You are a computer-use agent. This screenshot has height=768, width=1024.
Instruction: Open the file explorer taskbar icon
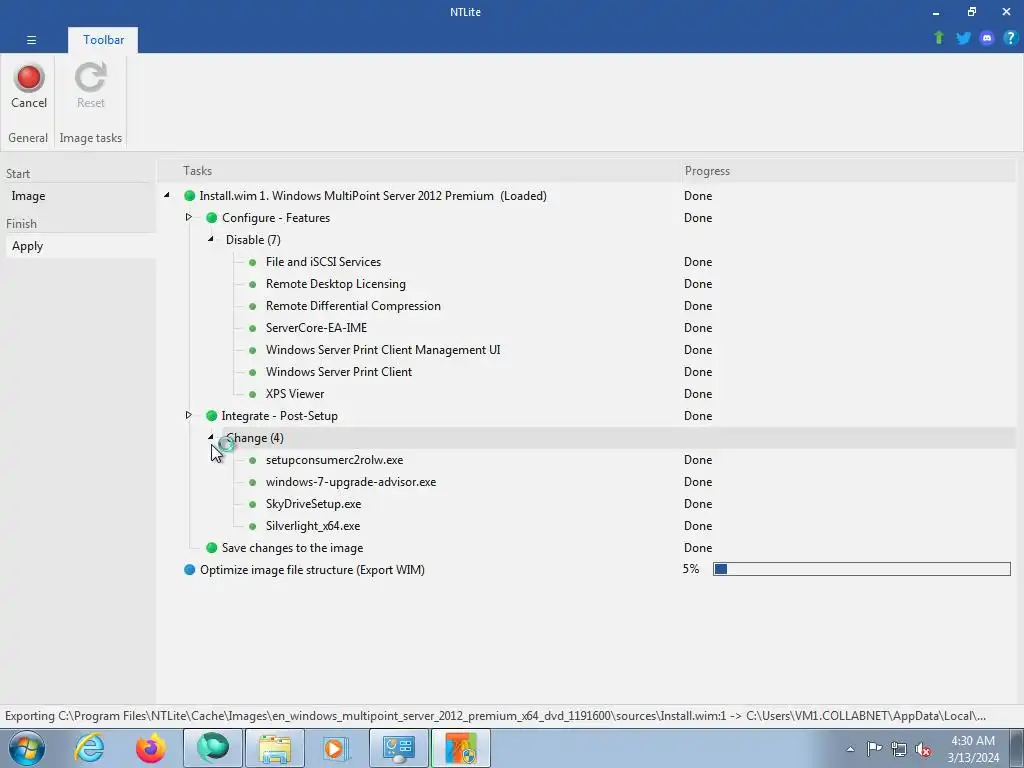[x=275, y=748]
